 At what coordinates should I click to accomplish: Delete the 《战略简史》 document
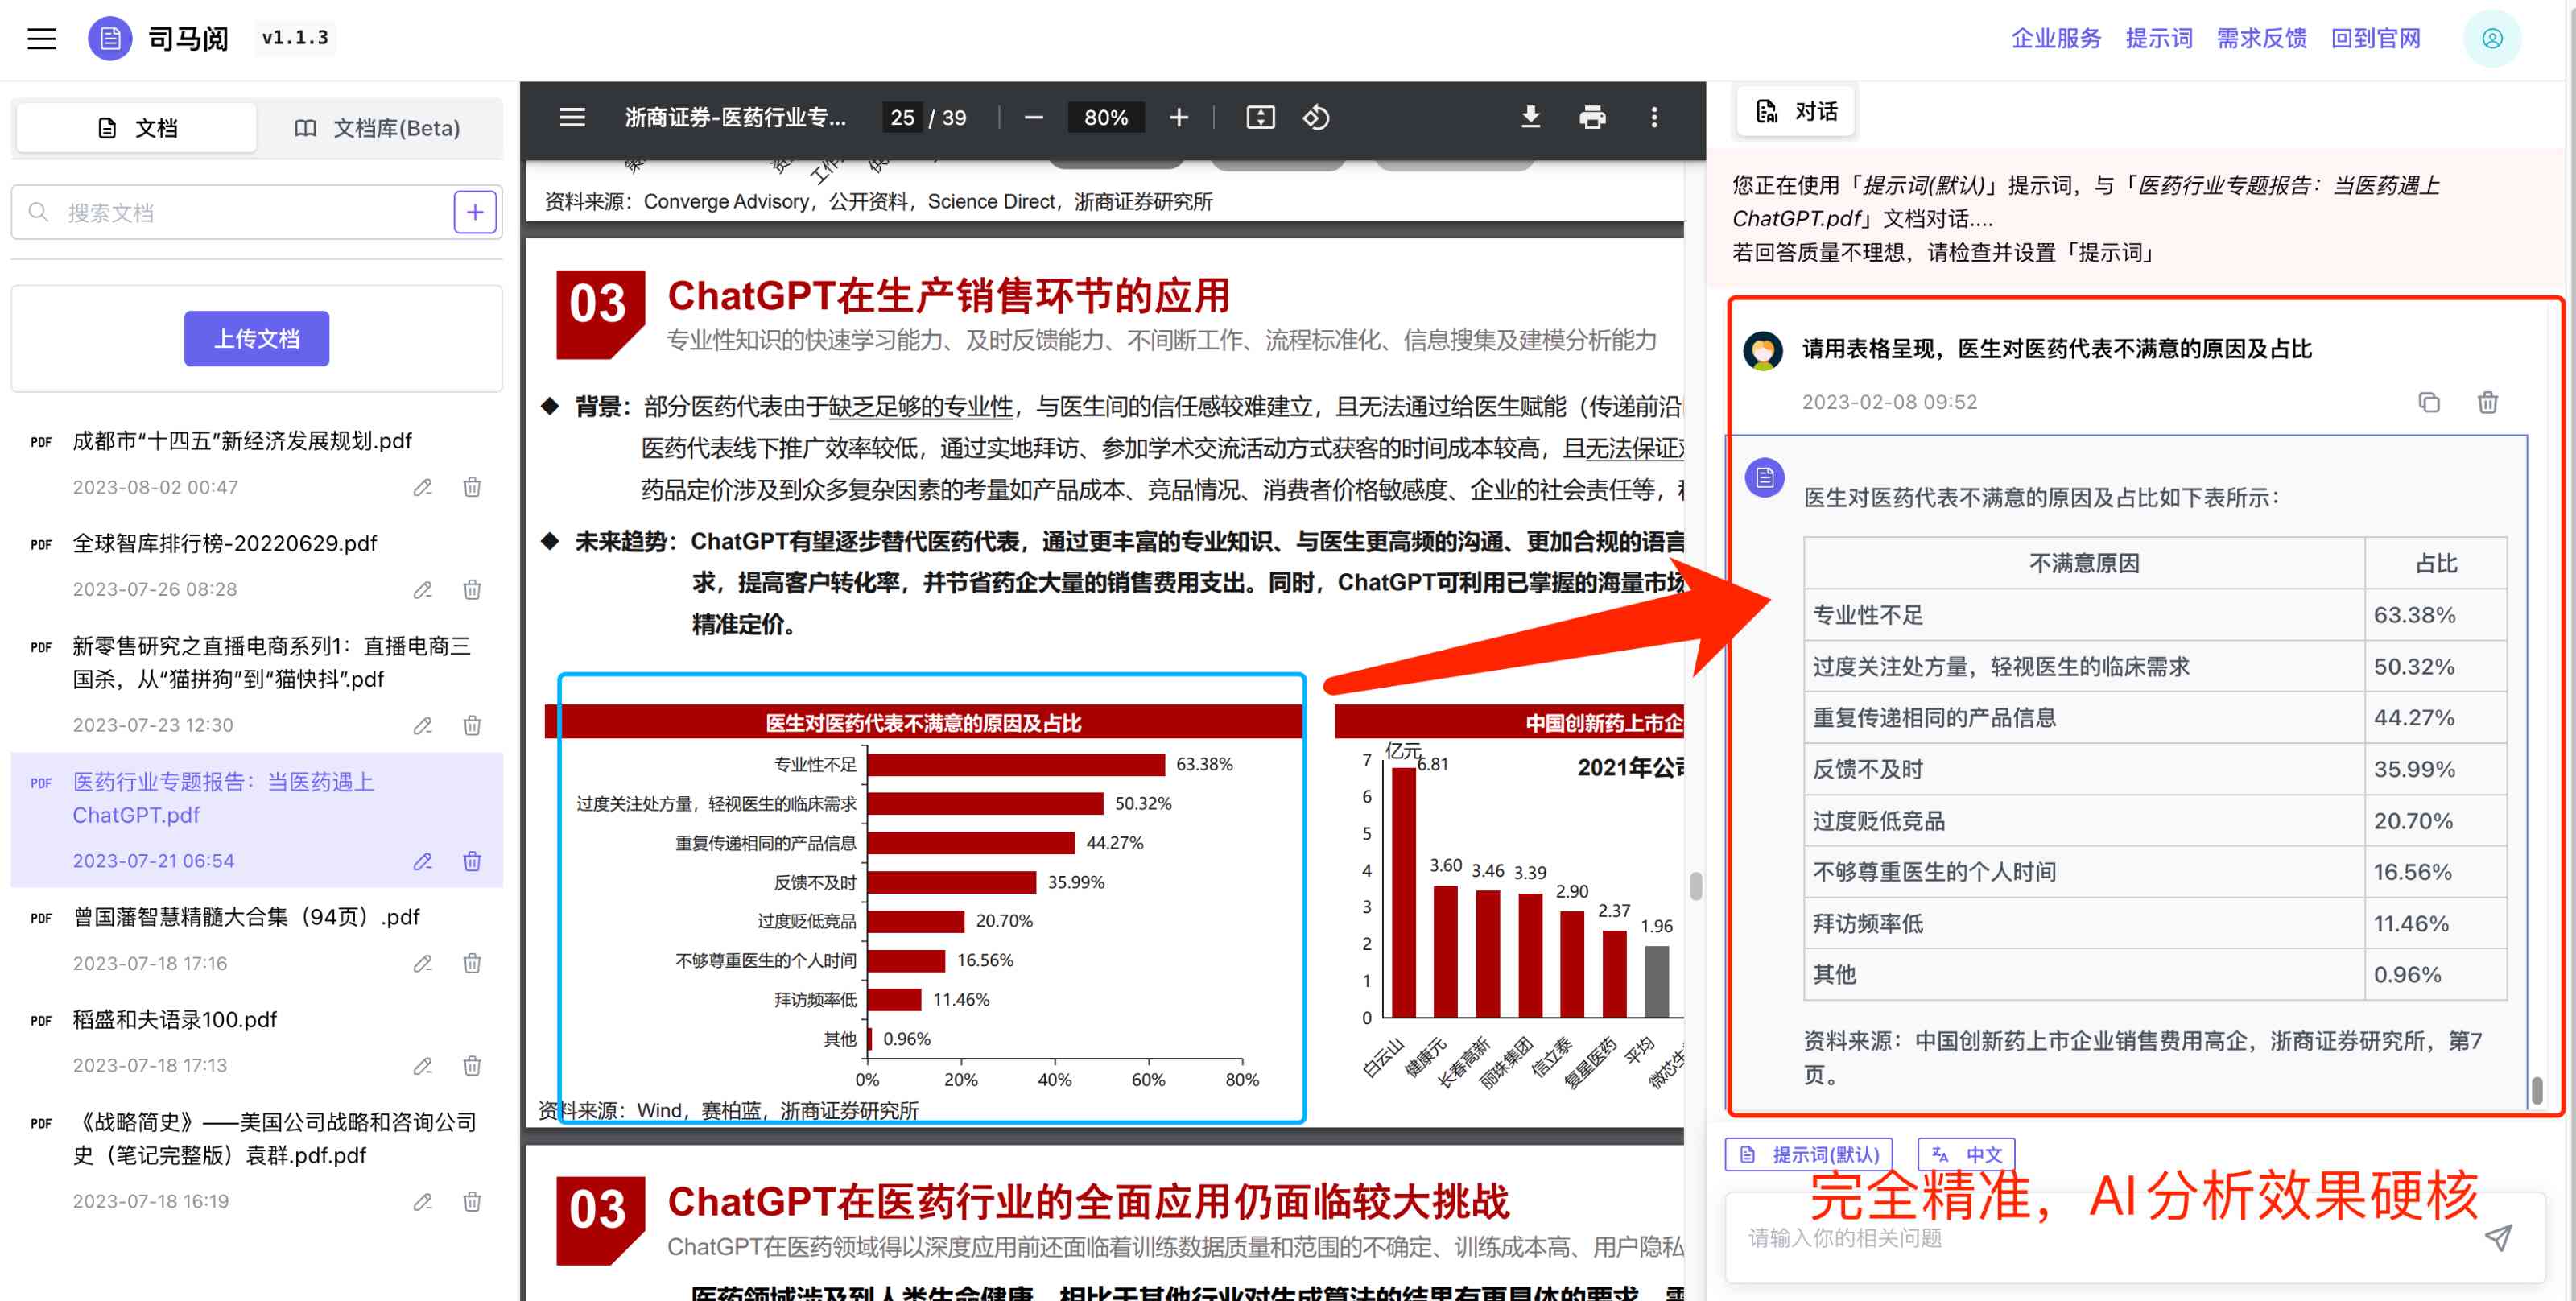(472, 1201)
